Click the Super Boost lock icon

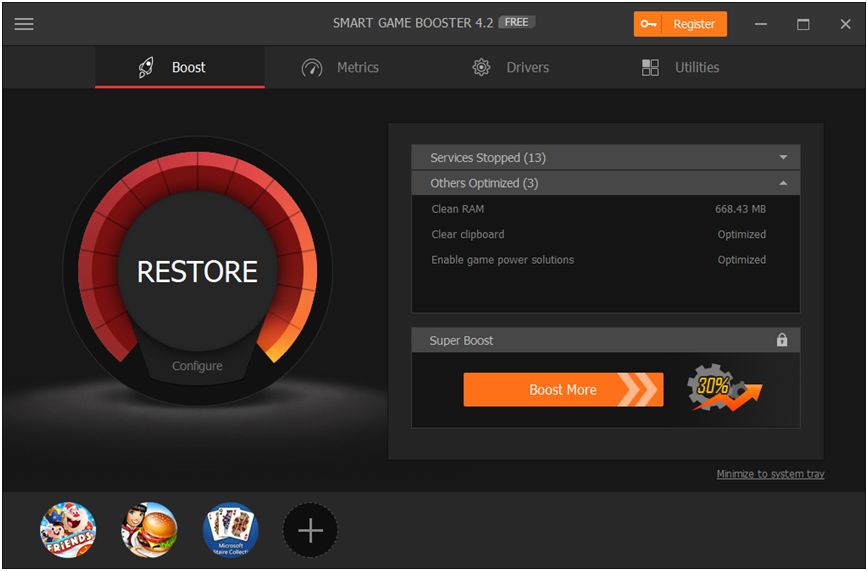782,339
